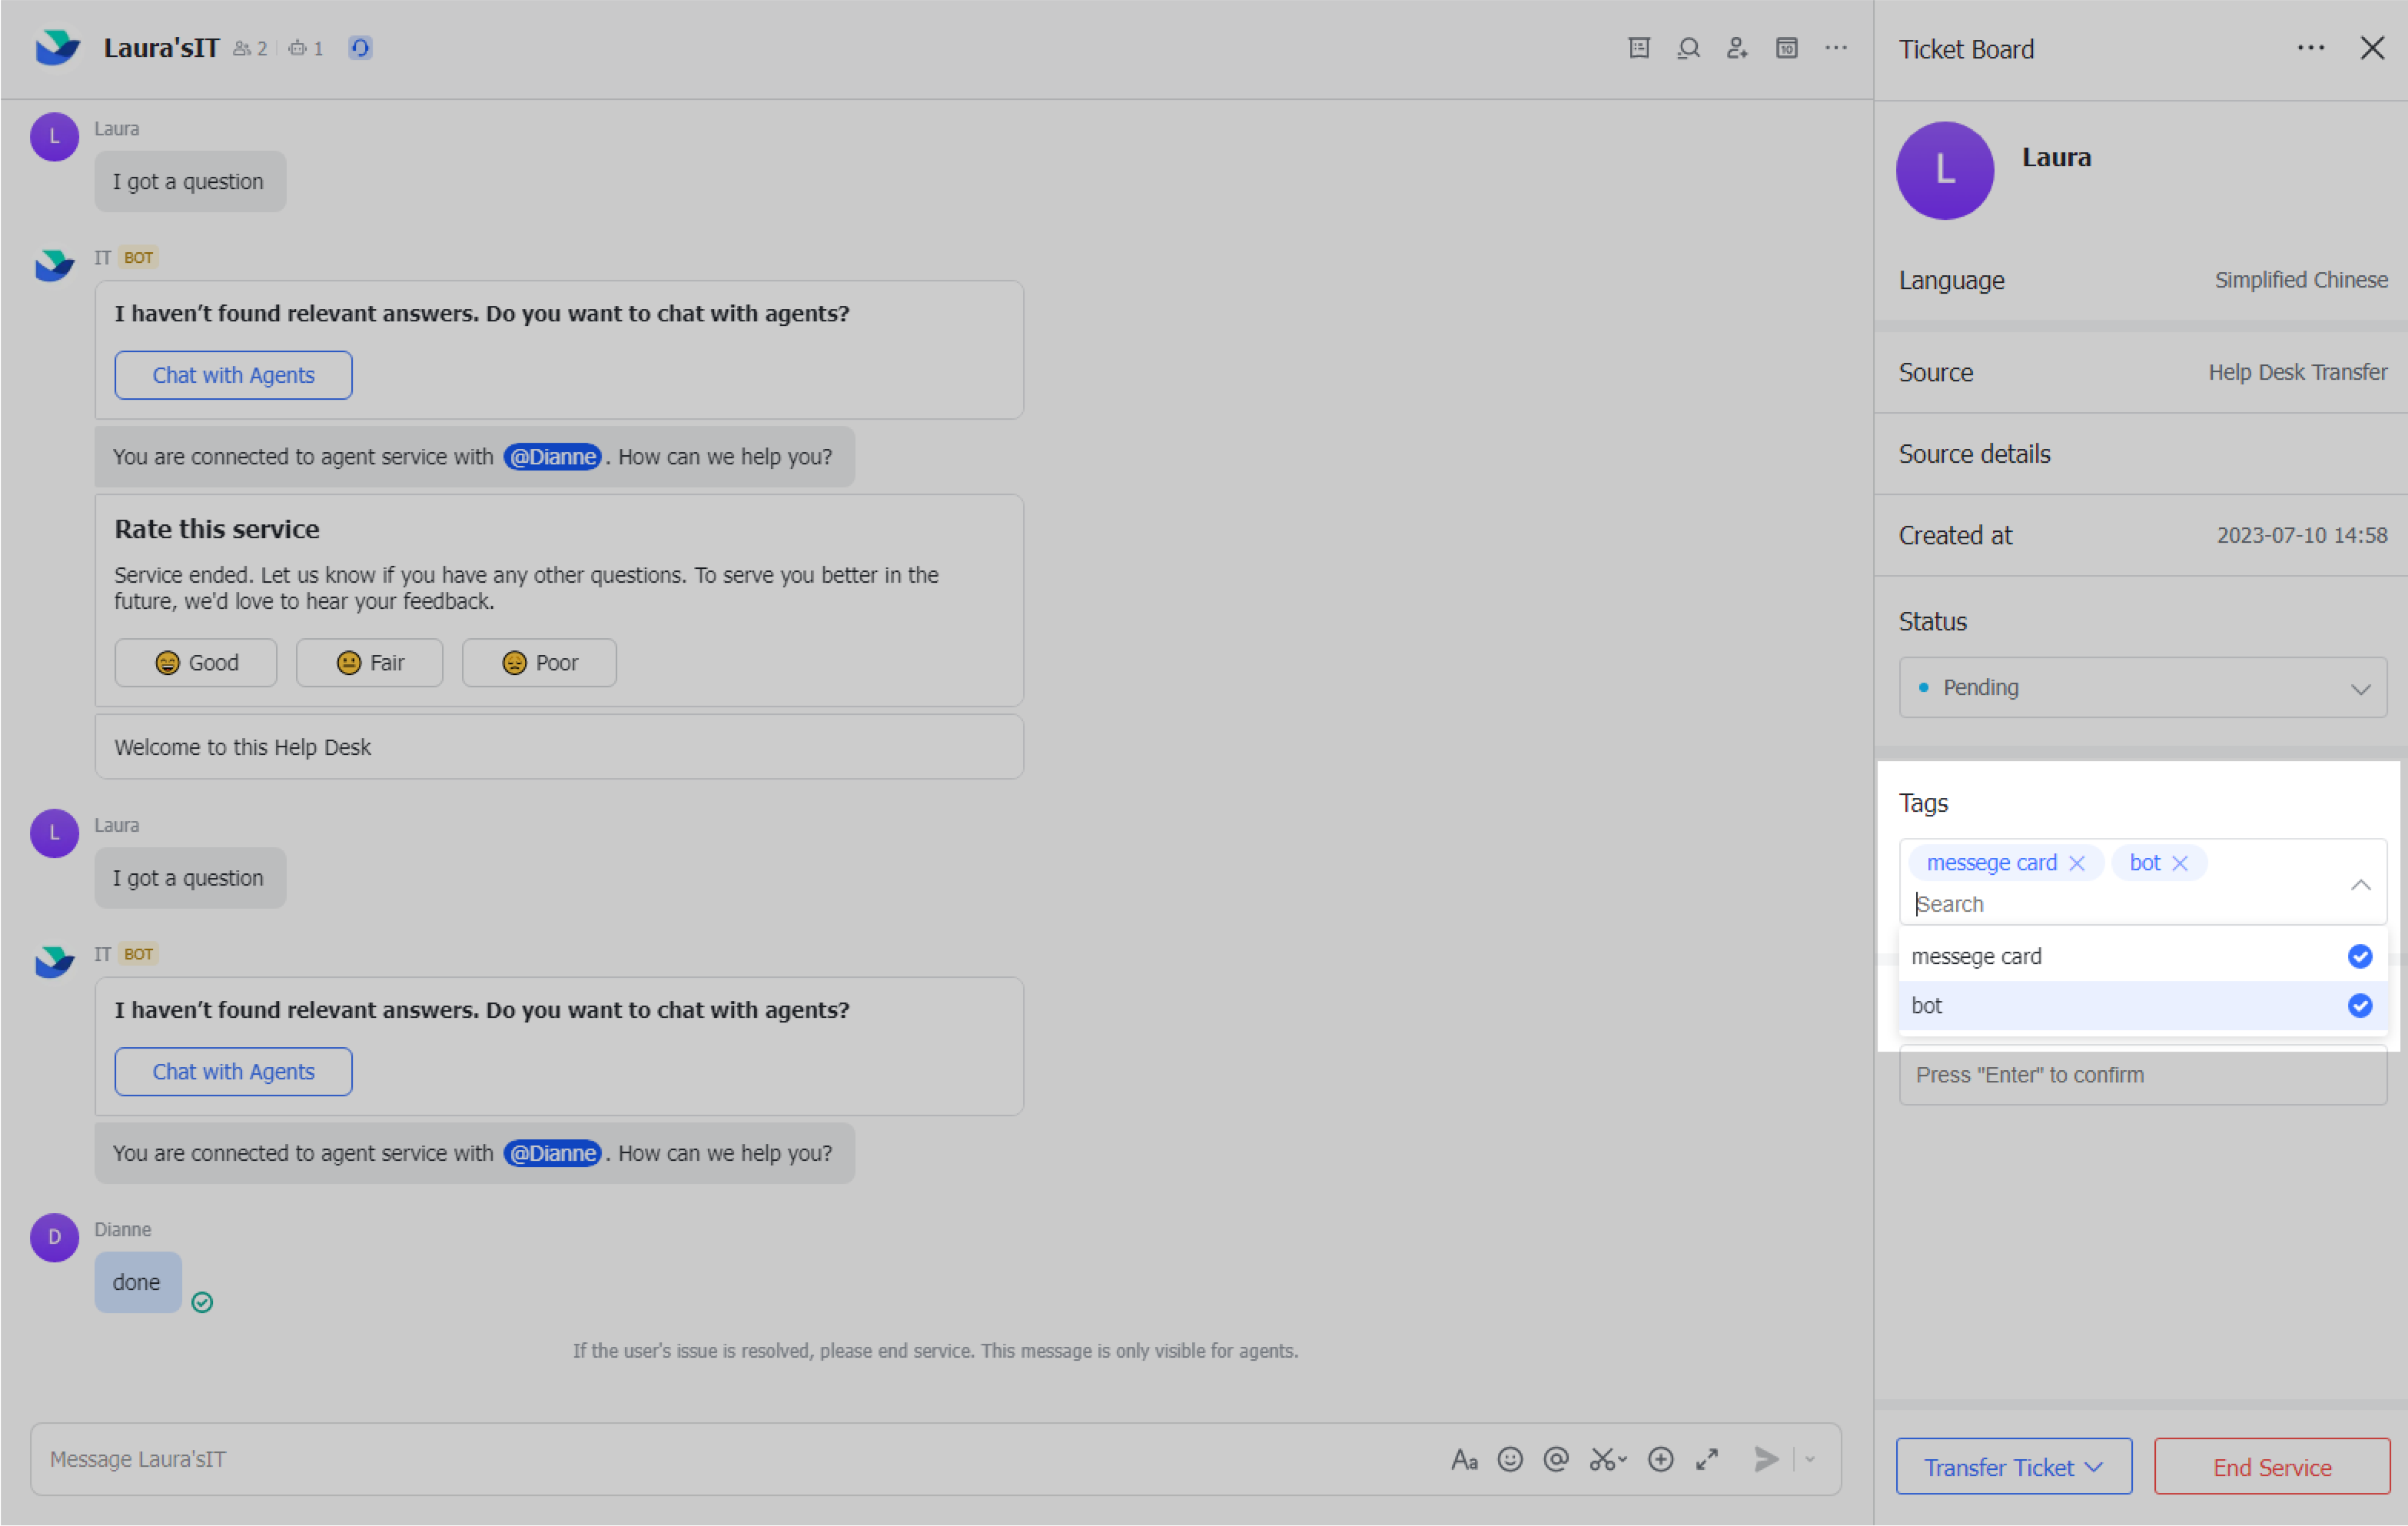
Task: Click the End Service button
Action: 2271,1466
